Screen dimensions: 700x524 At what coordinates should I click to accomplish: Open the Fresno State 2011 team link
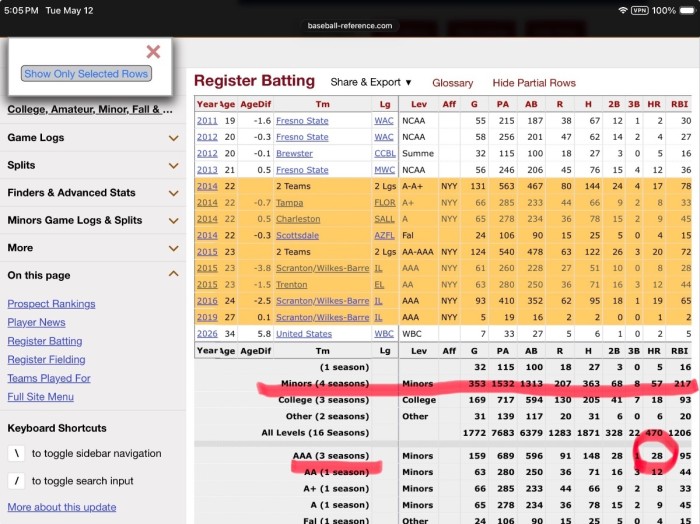(x=302, y=121)
